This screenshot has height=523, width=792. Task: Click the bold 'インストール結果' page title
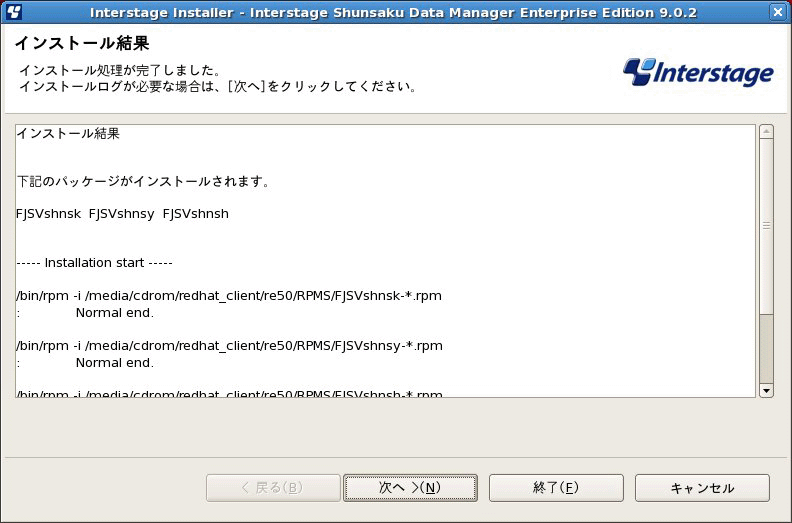(x=82, y=43)
